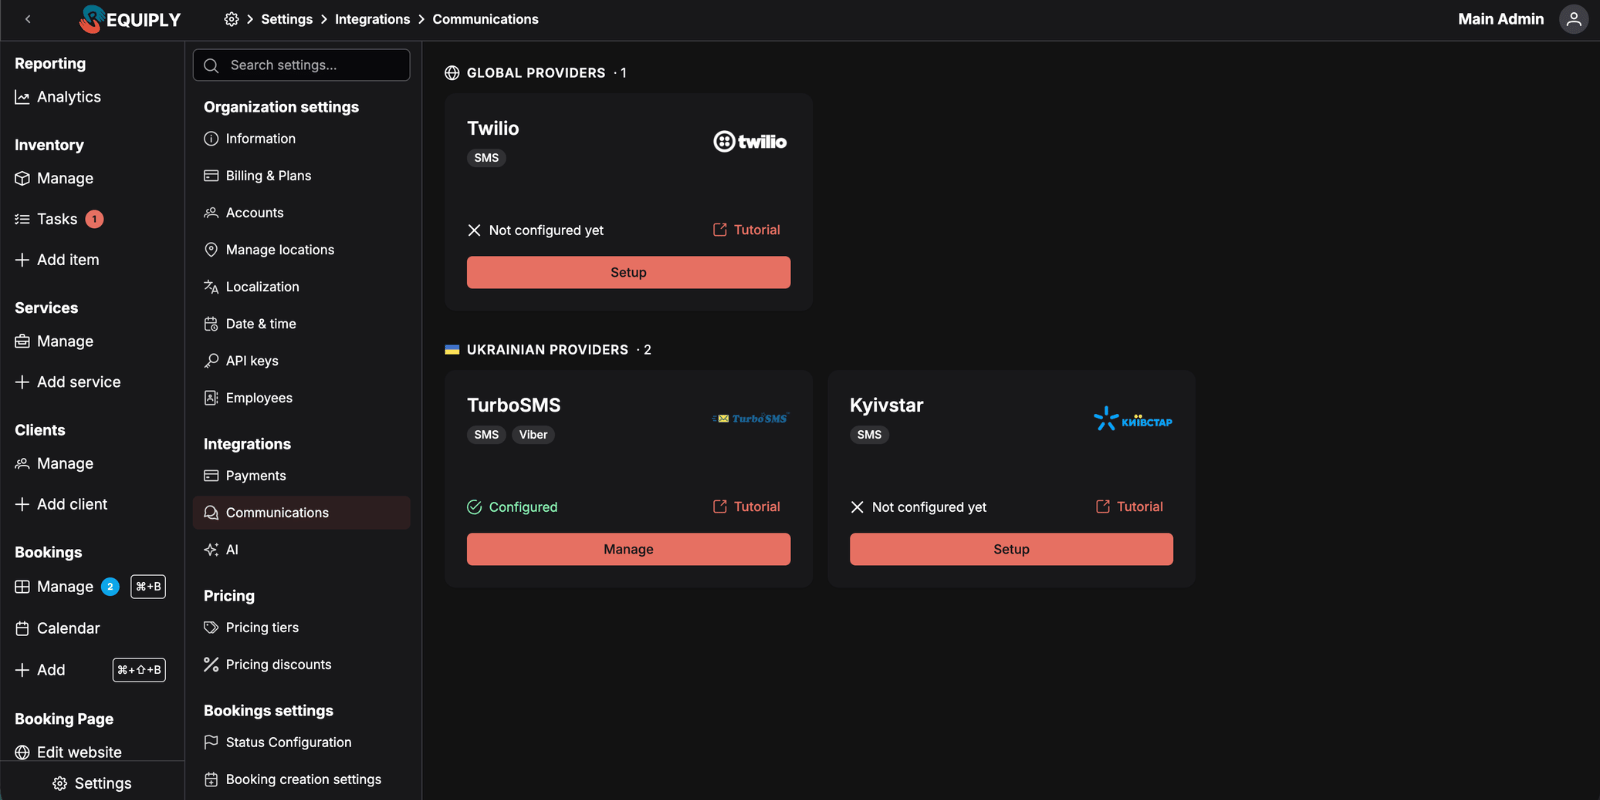The height and width of the screenshot is (800, 1600).
Task: Click Communications breadcrumb
Action: click(x=485, y=19)
